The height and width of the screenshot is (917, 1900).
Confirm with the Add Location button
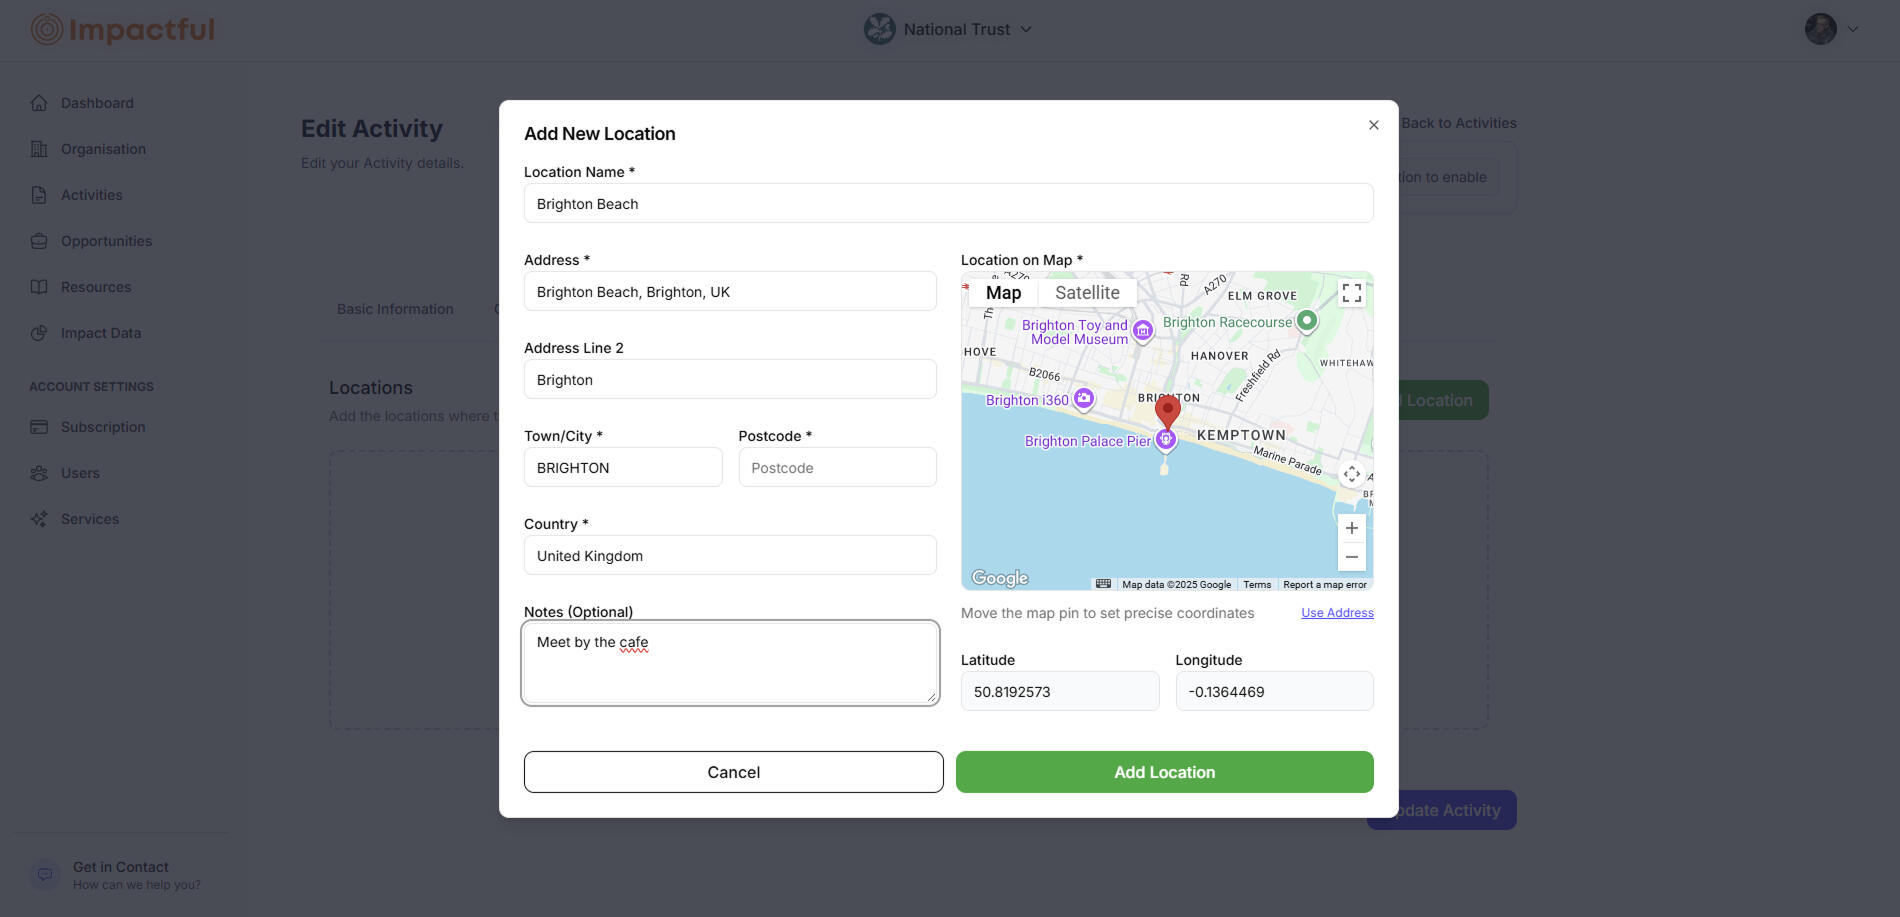tap(1163, 772)
